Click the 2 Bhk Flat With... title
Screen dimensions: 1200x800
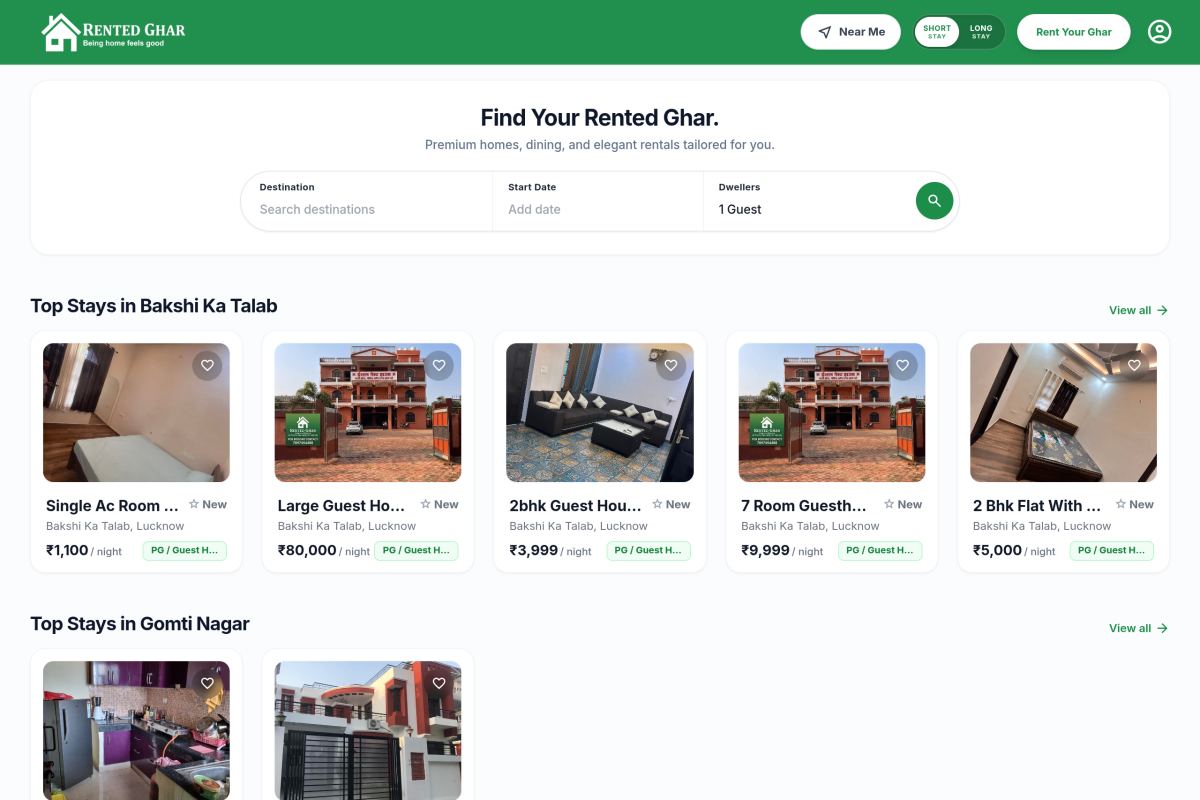click(x=1038, y=505)
